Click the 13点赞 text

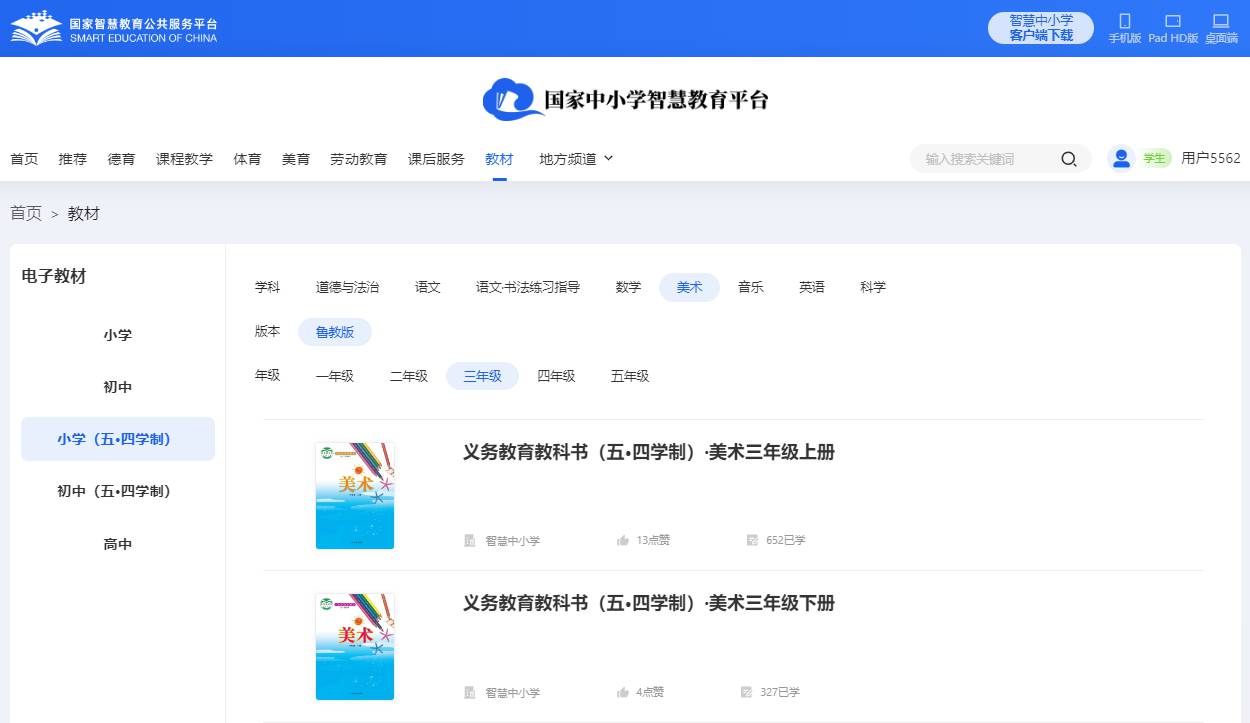(x=653, y=541)
